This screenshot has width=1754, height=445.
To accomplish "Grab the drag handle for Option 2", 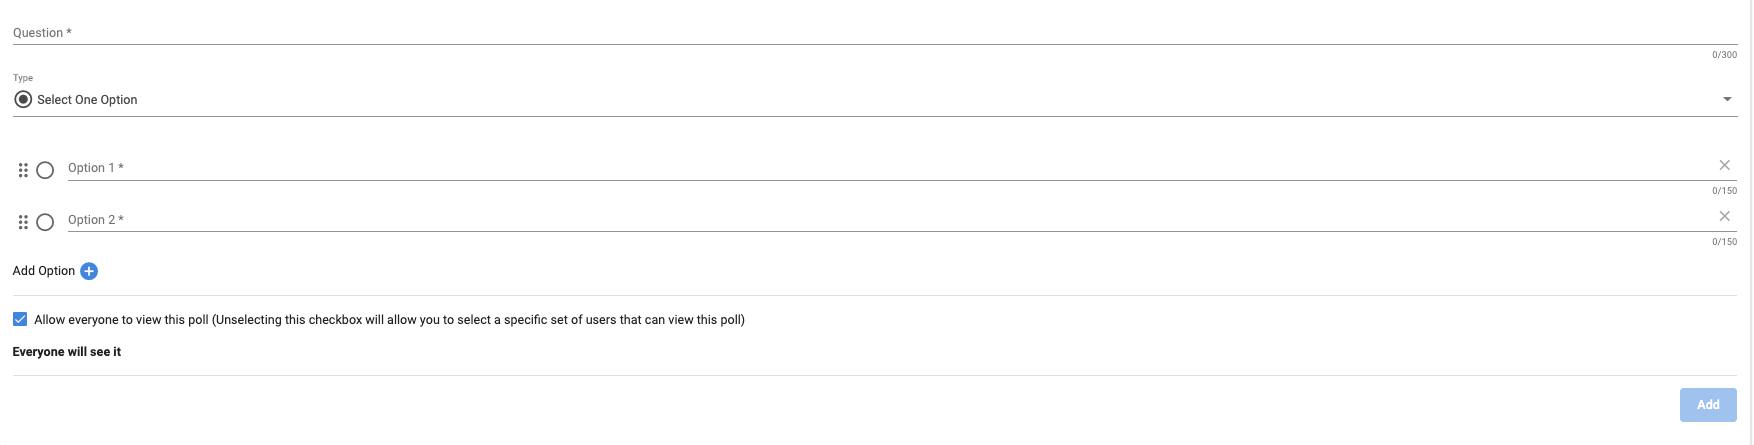I will pyautogui.click(x=23, y=222).
